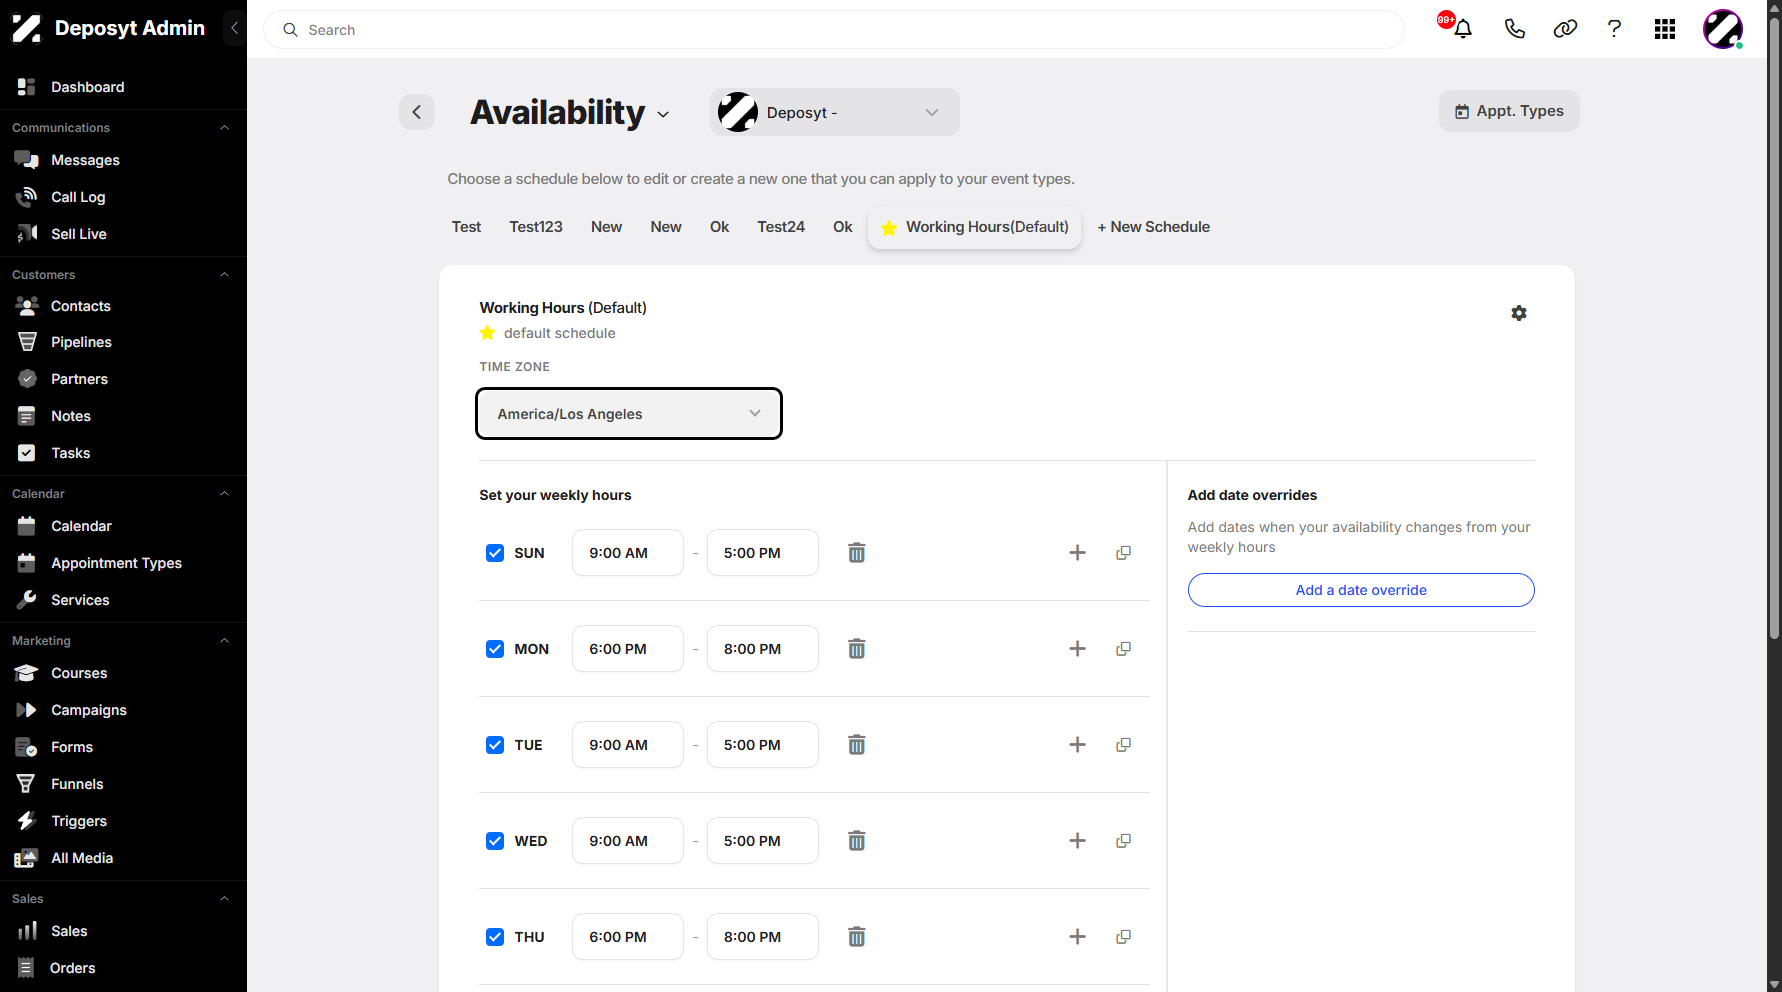Open the MON start time 6:00 PM field
The width and height of the screenshot is (1782, 992).
pyautogui.click(x=628, y=649)
